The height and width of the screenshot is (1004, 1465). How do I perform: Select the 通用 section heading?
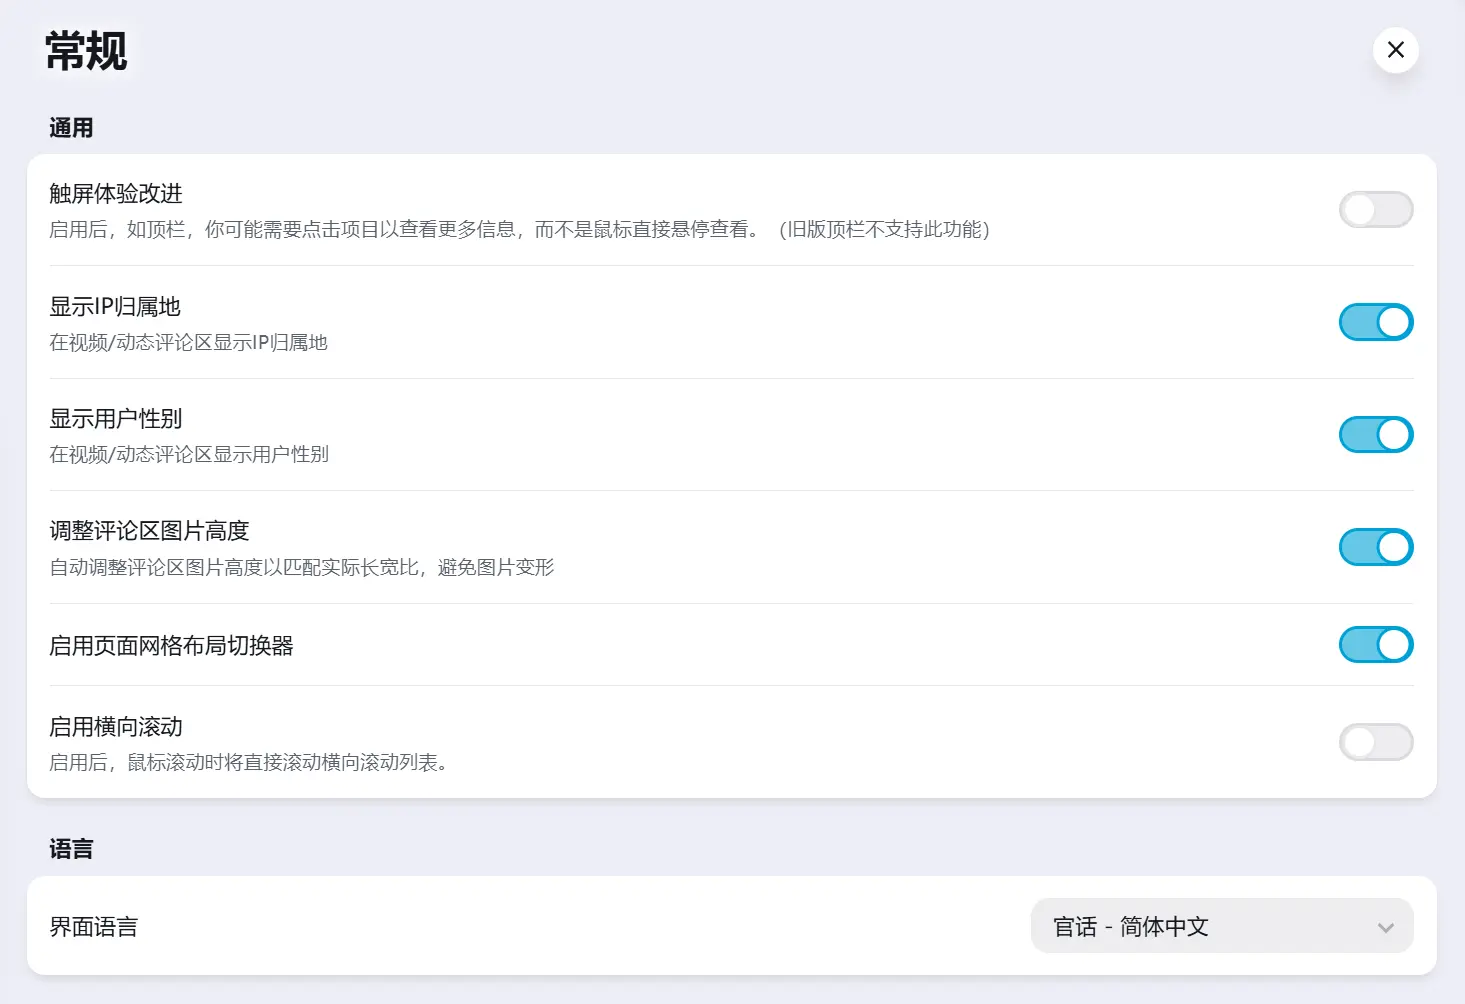(x=71, y=128)
